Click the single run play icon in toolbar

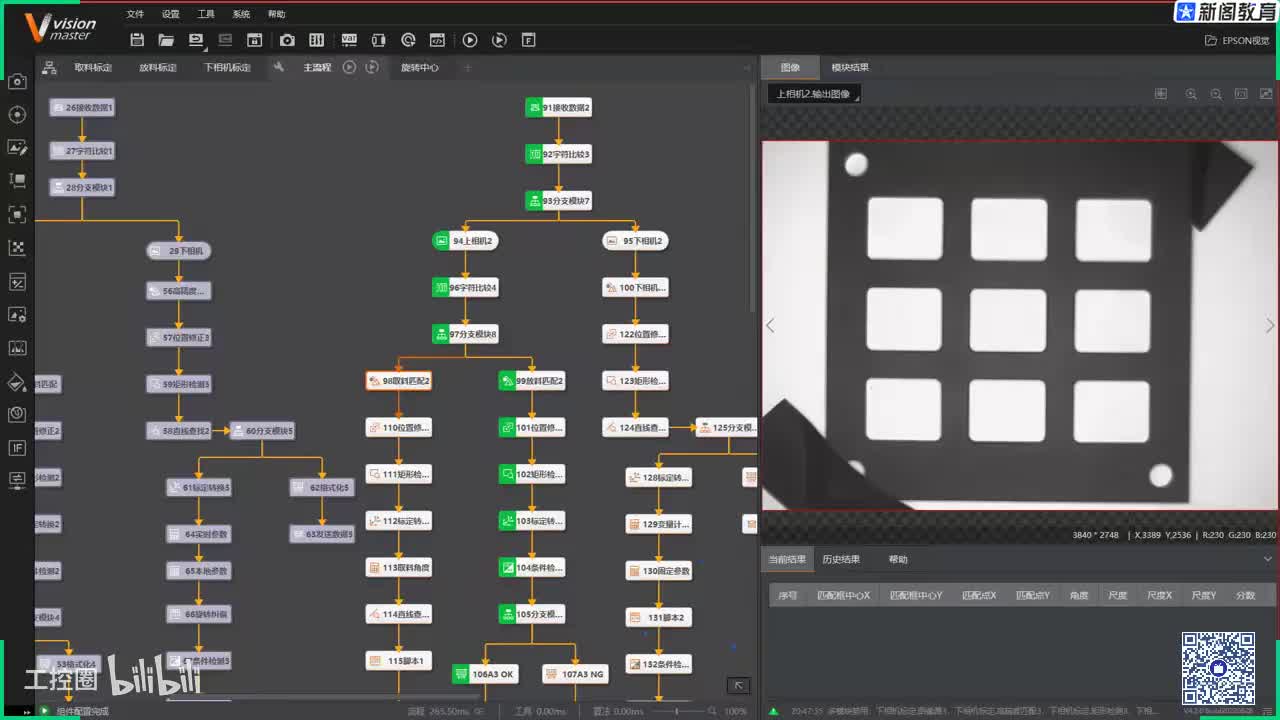(470, 40)
